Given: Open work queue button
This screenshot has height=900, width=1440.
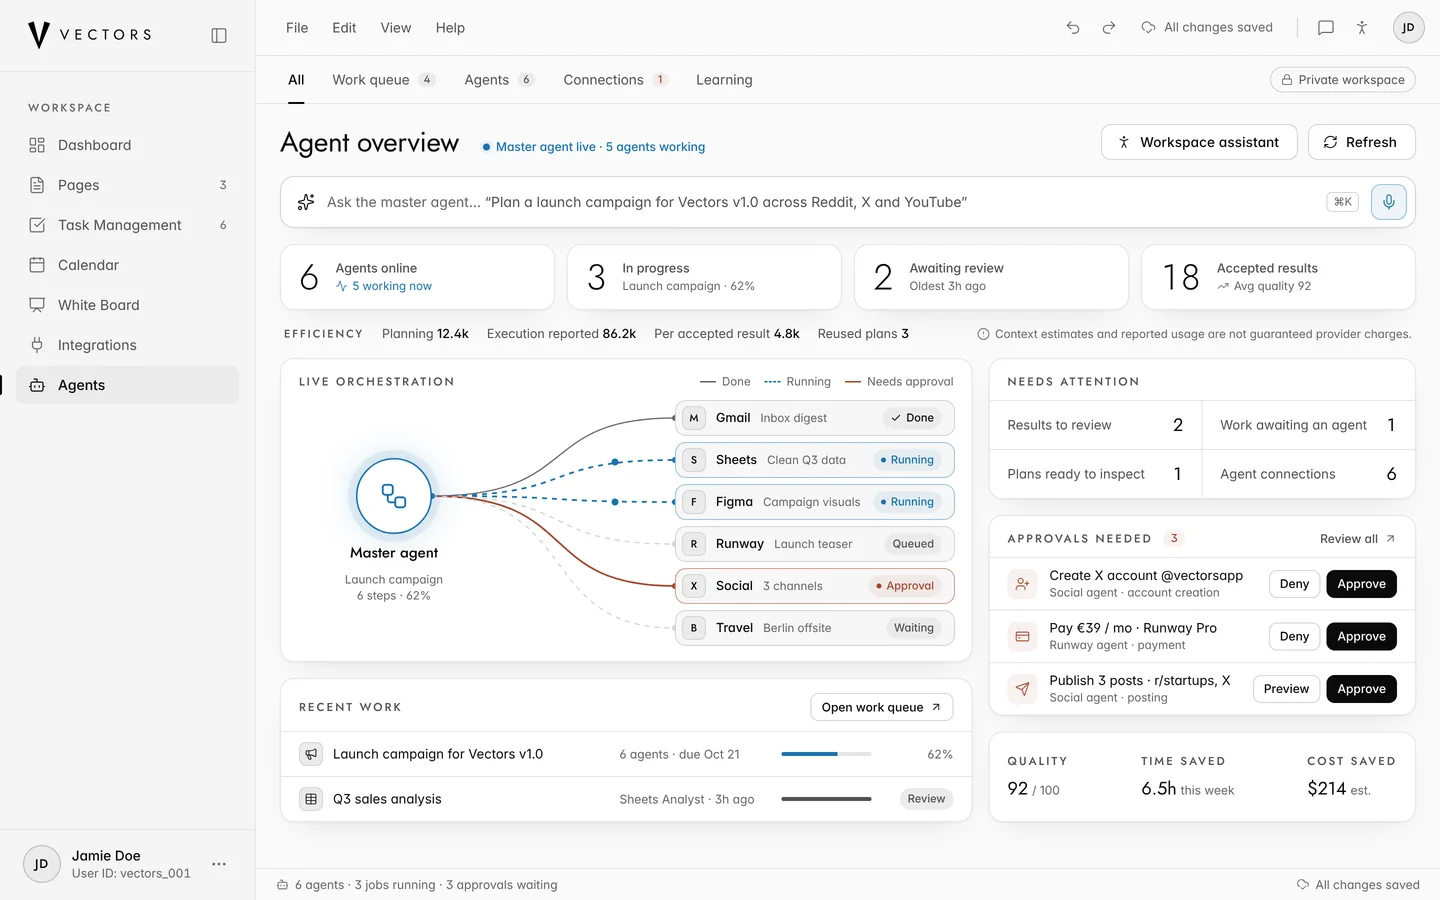Looking at the screenshot, I should pyautogui.click(x=881, y=707).
